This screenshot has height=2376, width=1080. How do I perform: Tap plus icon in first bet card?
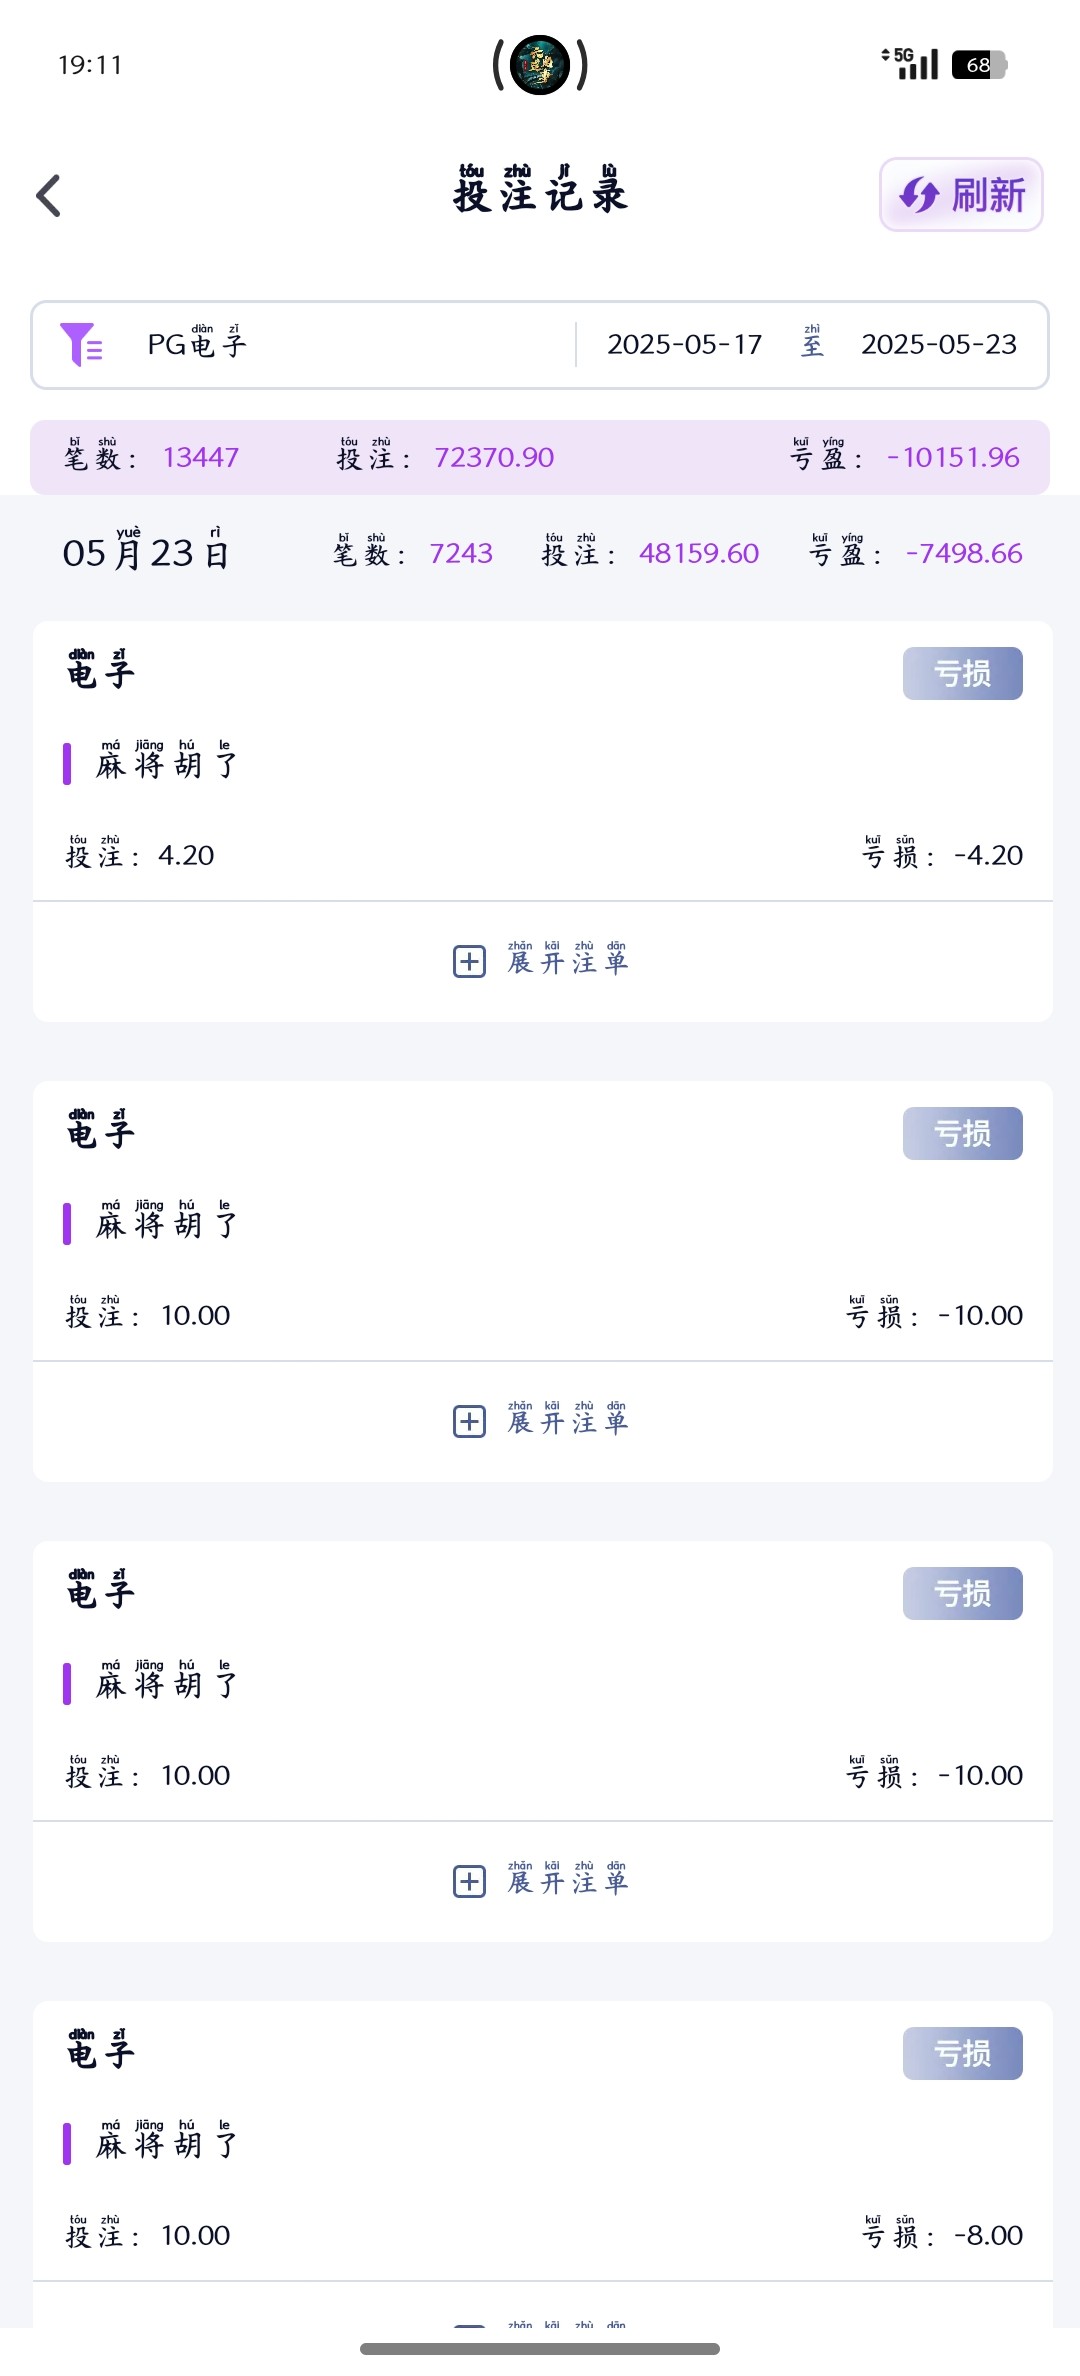tap(469, 962)
